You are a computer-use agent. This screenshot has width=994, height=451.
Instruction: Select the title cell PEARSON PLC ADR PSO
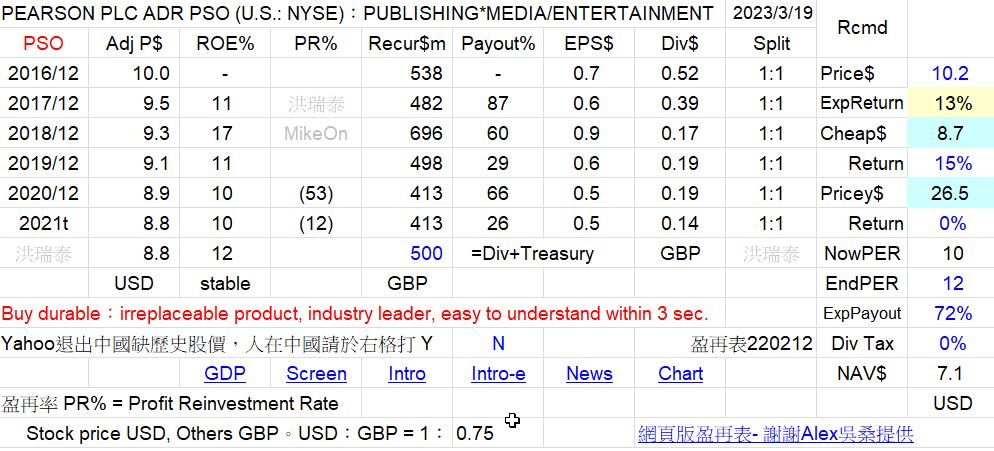(363, 13)
